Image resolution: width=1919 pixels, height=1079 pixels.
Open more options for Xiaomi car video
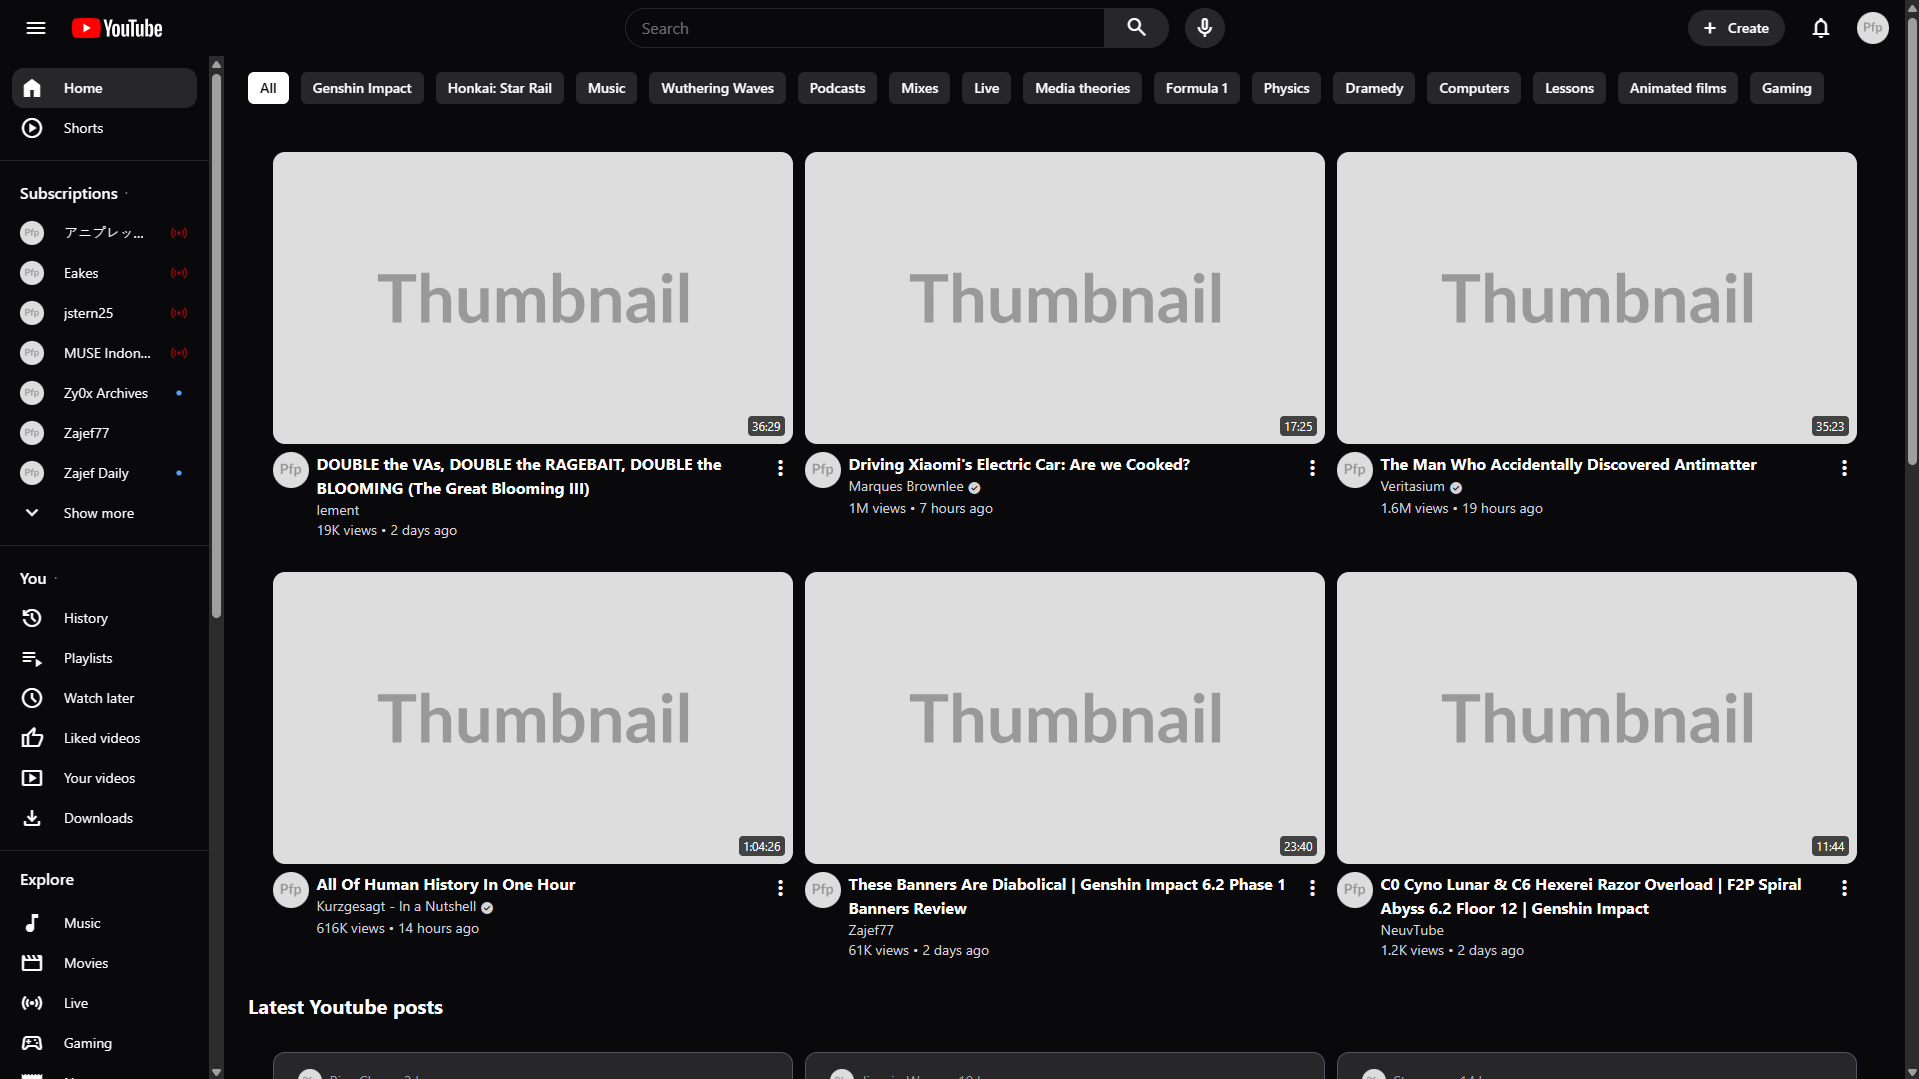[x=1312, y=468]
